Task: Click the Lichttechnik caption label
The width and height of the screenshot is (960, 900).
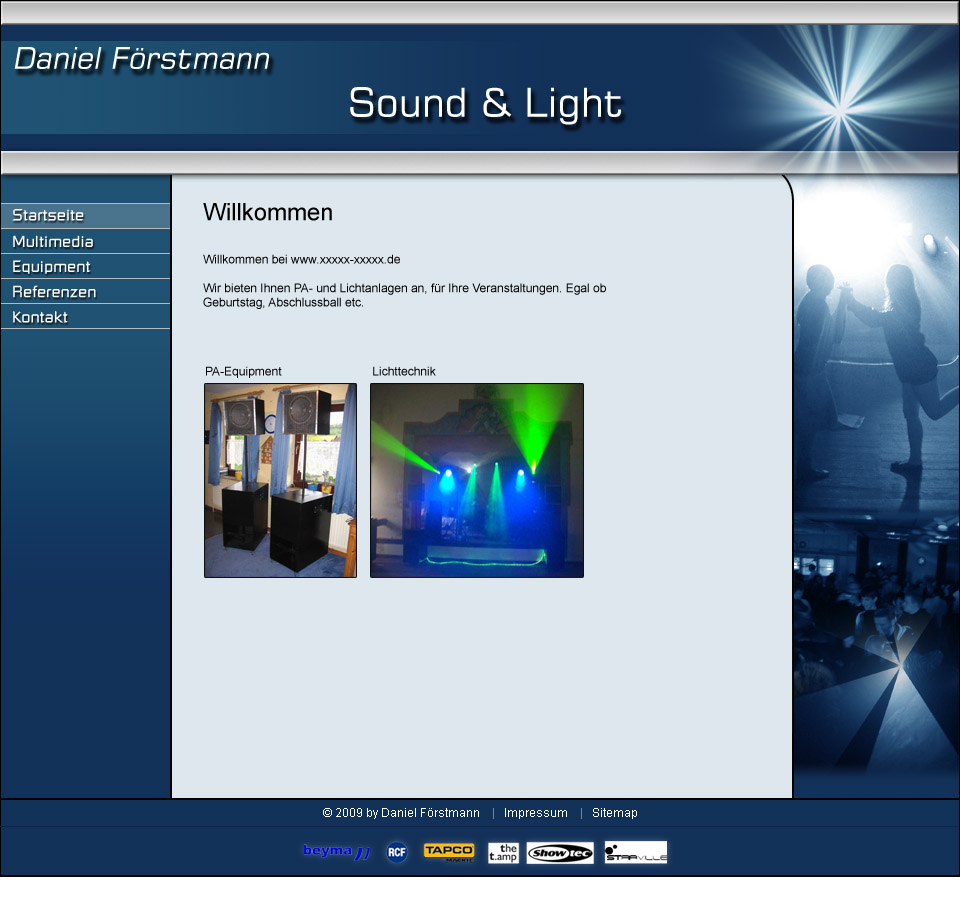Action: (404, 371)
